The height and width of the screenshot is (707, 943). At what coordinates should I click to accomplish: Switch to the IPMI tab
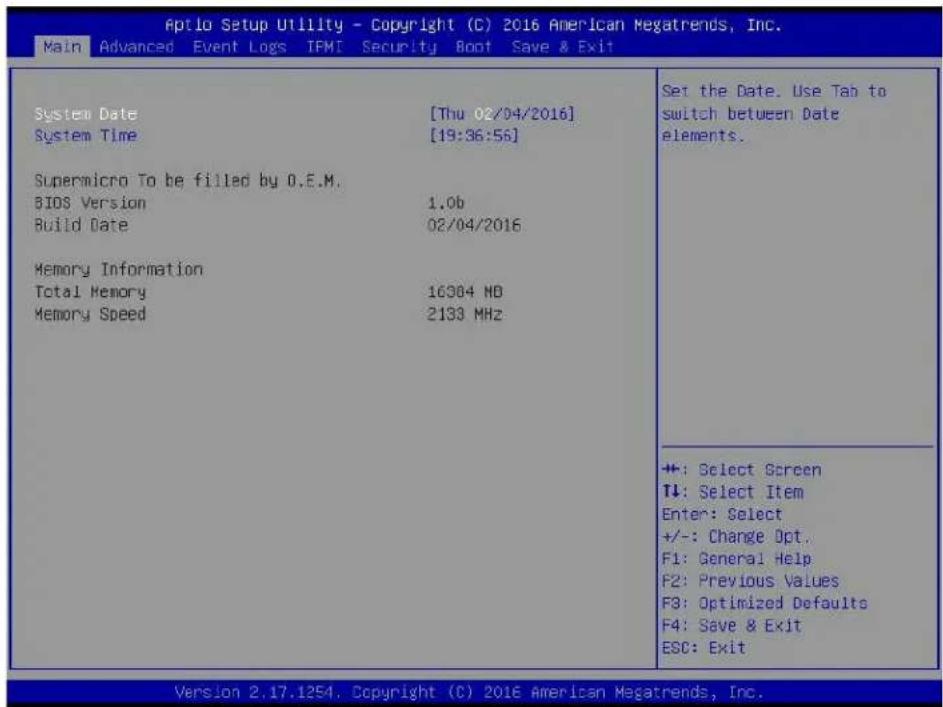click(324, 47)
